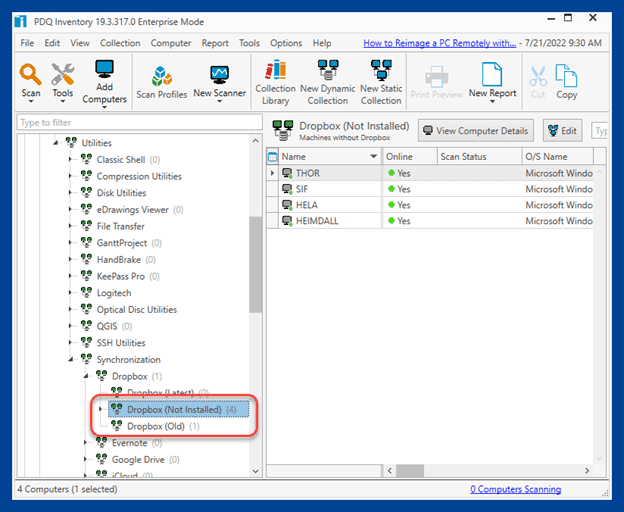Image resolution: width=624 pixels, height=512 pixels.
Task: Expand the THOR row arrow
Action: [273, 173]
